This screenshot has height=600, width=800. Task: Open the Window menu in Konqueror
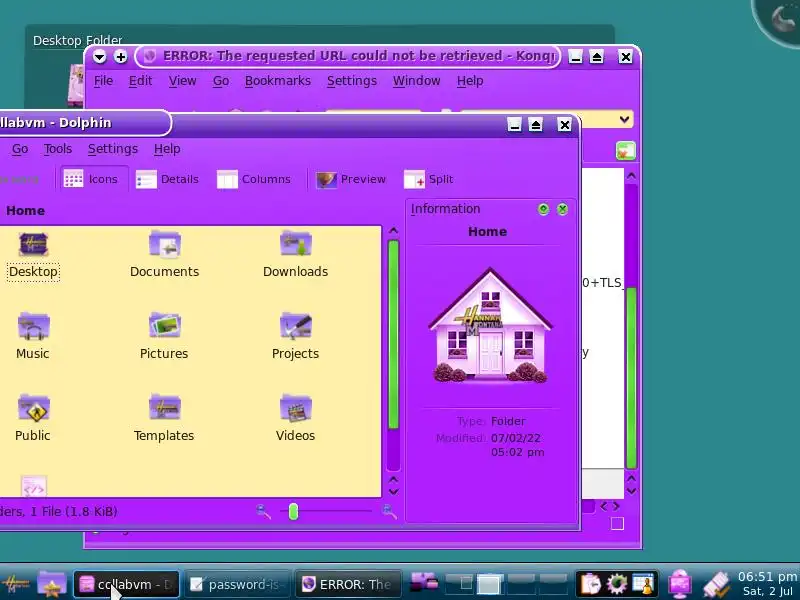(x=416, y=81)
